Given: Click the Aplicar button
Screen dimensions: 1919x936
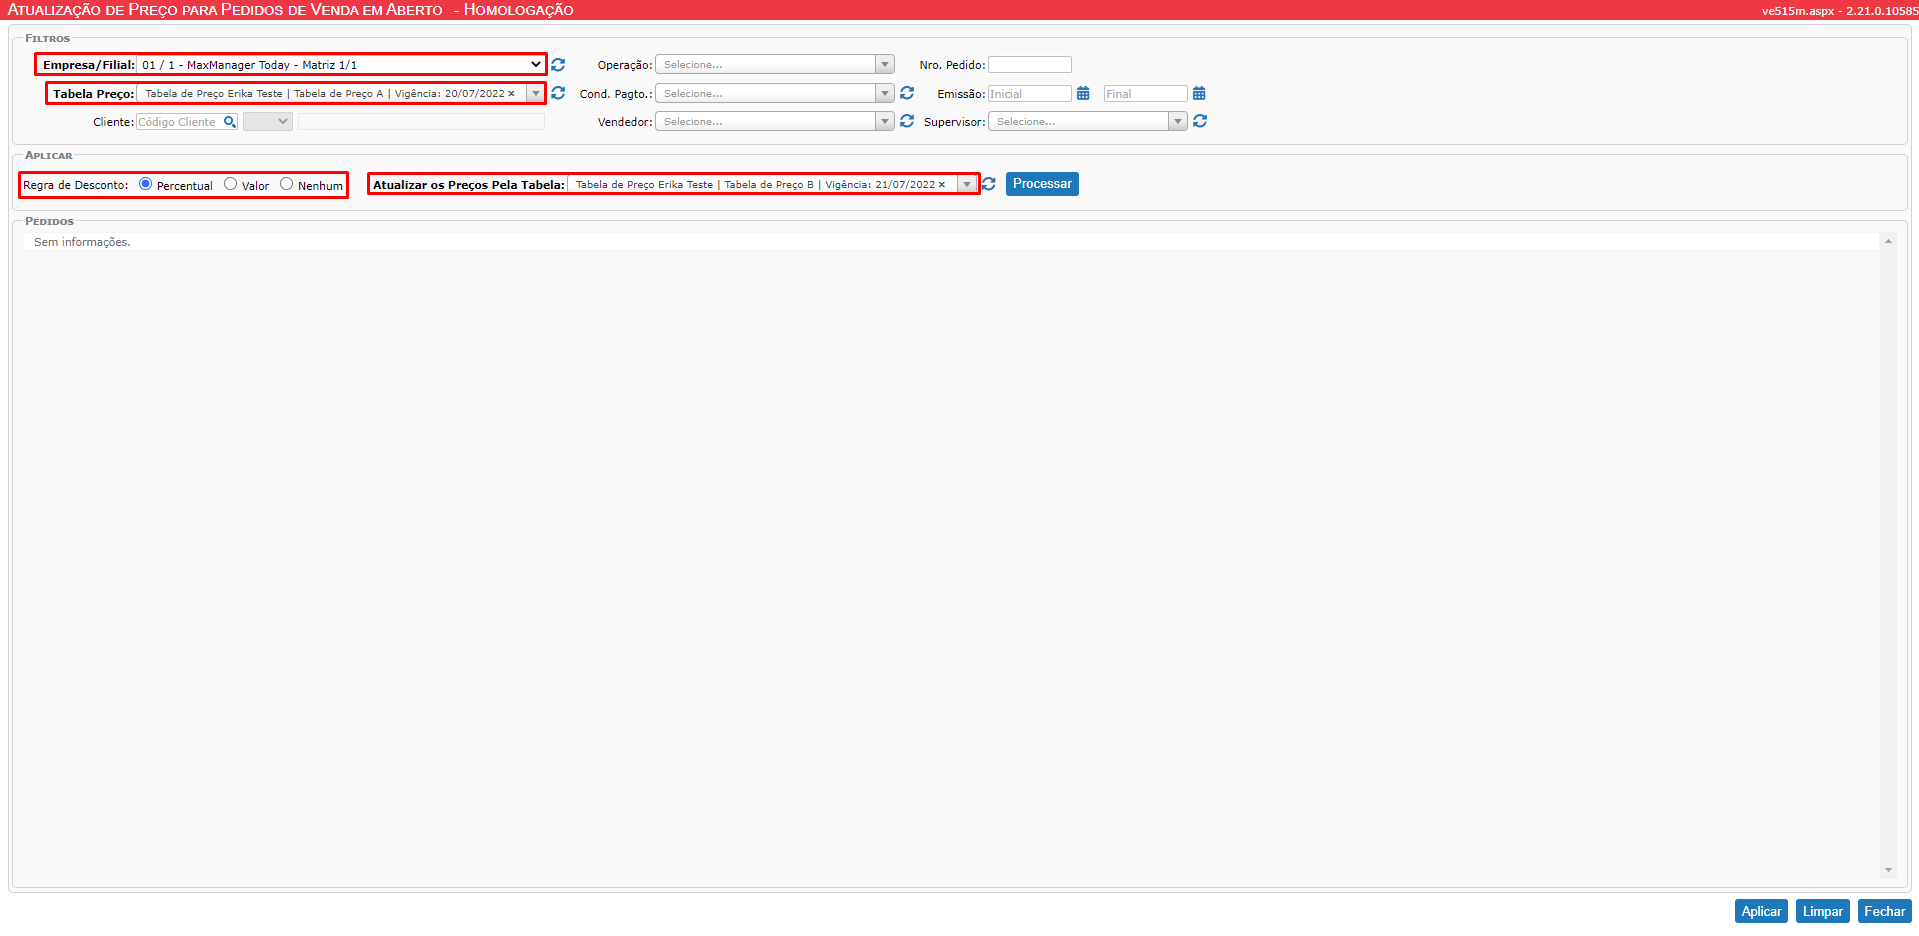Looking at the screenshot, I should [1761, 911].
